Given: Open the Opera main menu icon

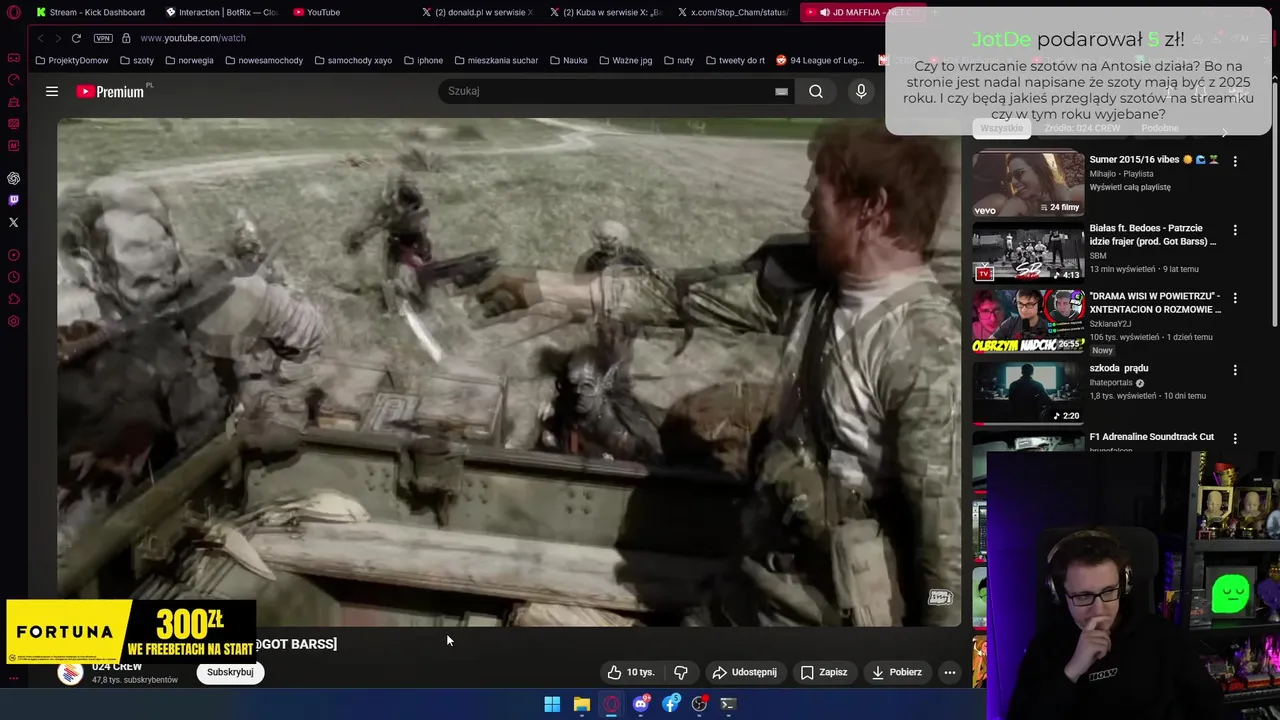Looking at the screenshot, I should (13, 12).
